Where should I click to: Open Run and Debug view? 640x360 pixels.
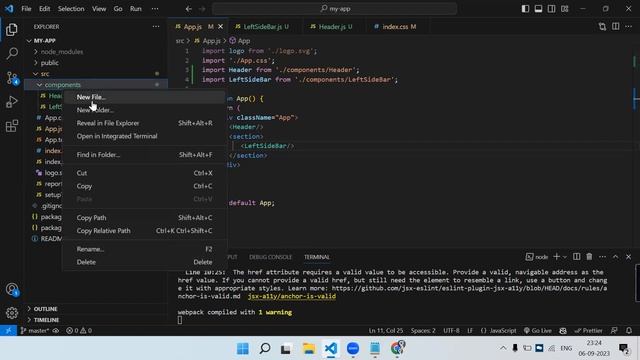click(x=12, y=102)
